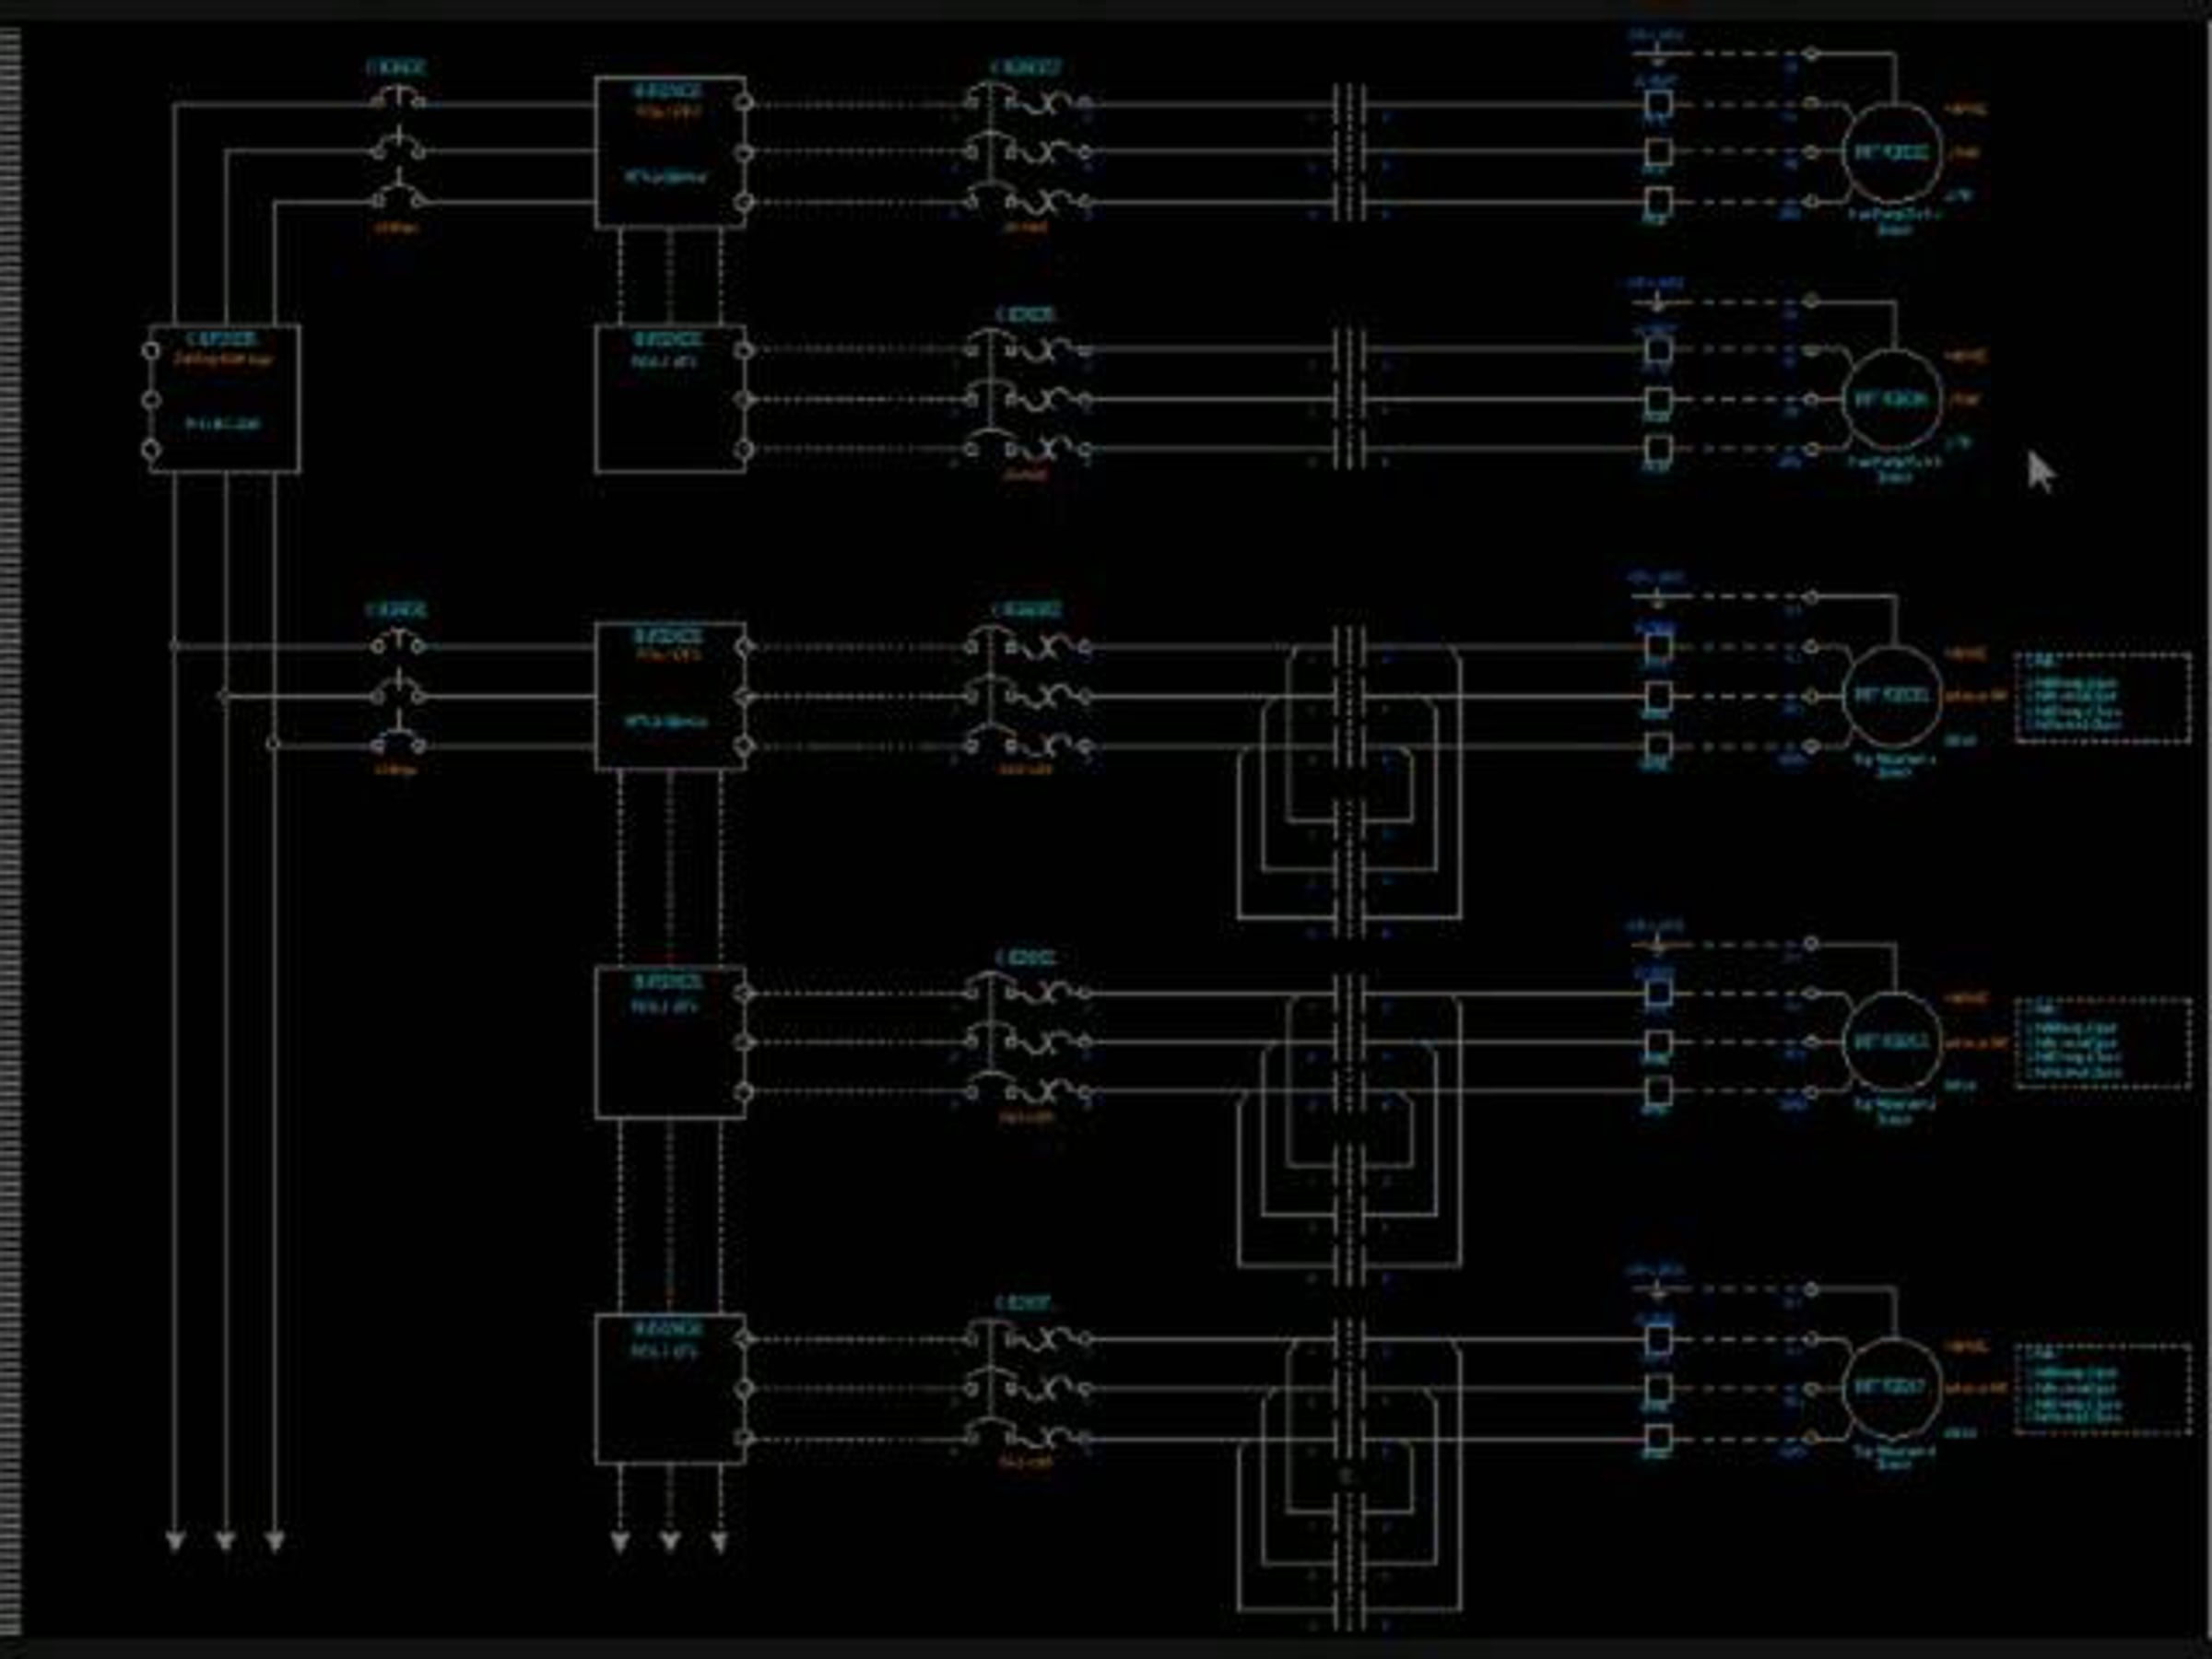Select the third drive module box from top
The width and height of the screenshot is (2212, 1659).
coord(672,696)
